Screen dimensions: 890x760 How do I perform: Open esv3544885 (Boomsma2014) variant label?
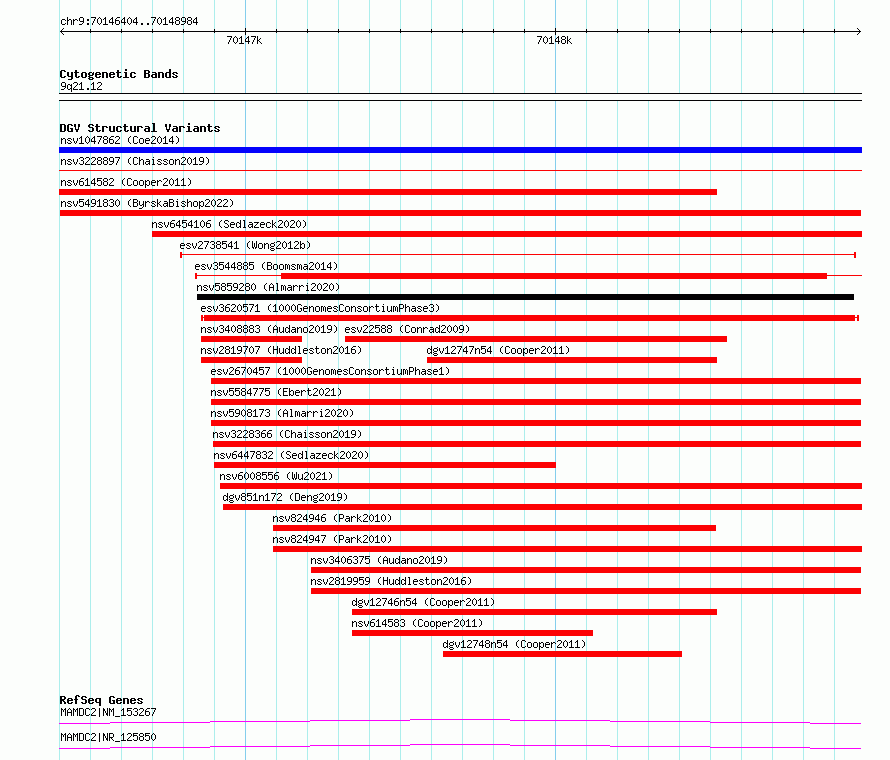266,266
